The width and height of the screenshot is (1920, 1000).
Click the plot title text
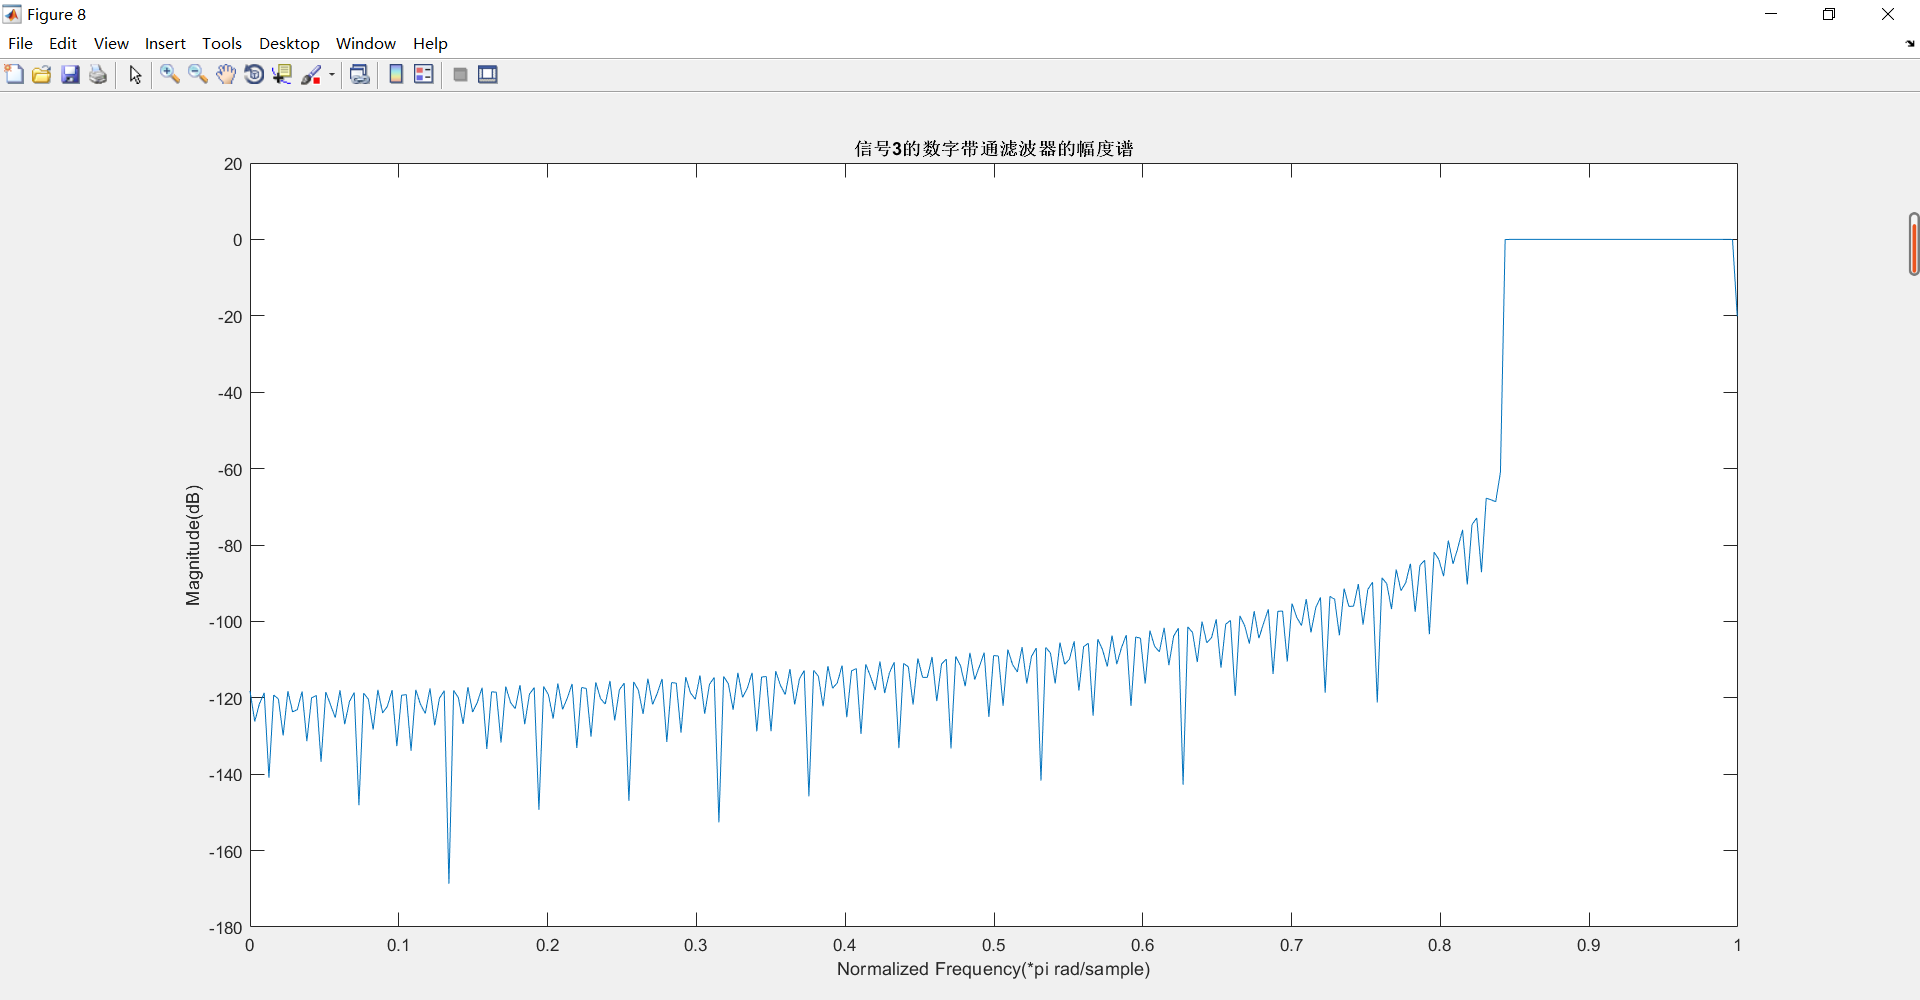[994, 148]
